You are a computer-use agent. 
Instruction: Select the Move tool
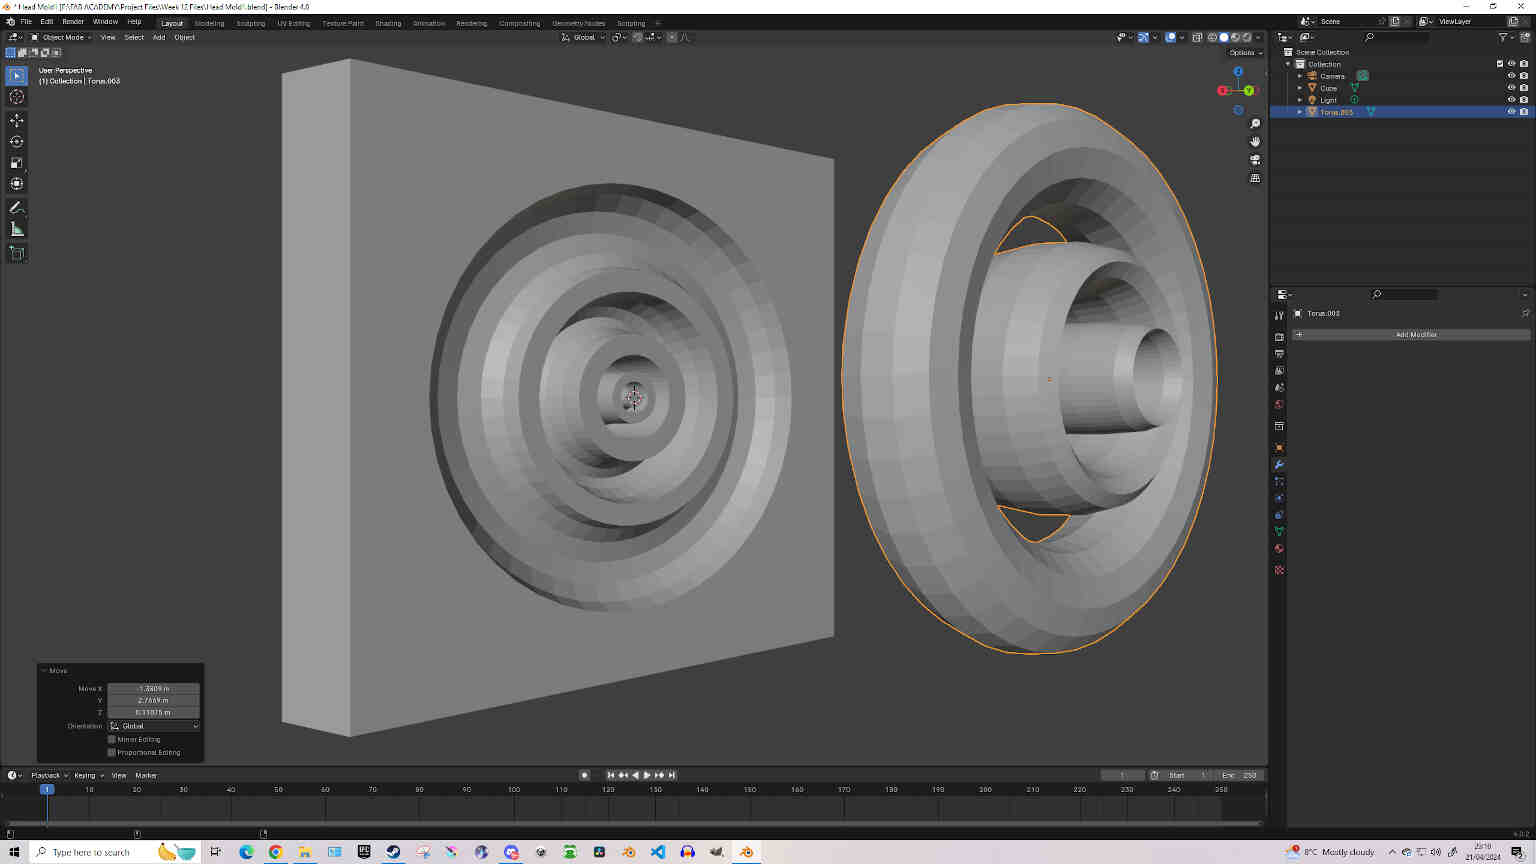(16, 120)
